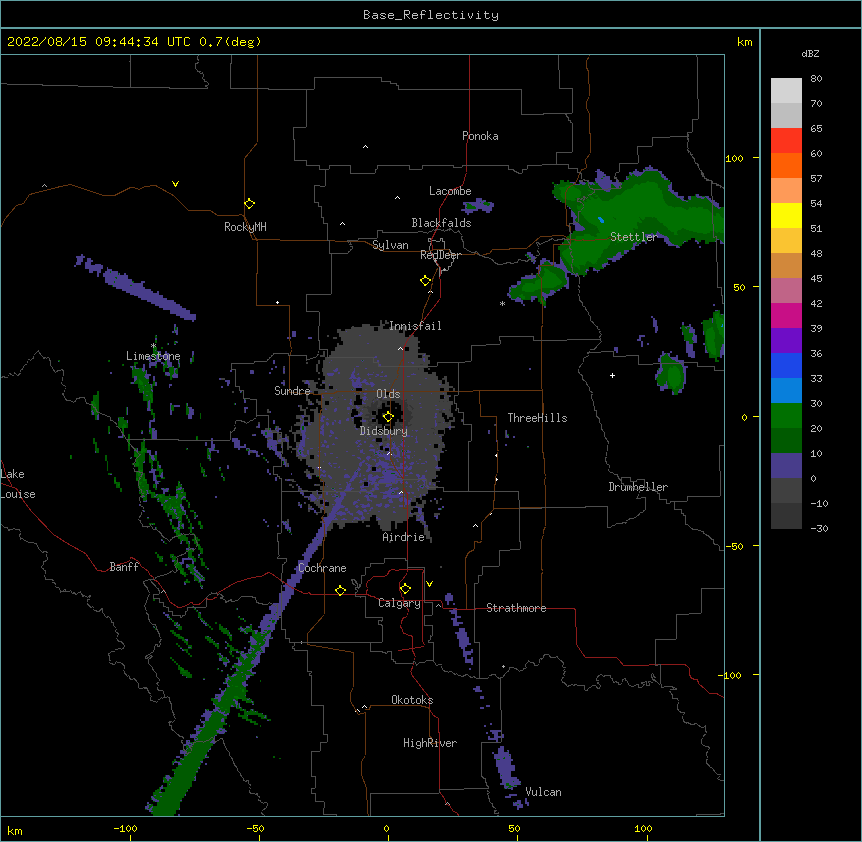The height and width of the screenshot is (842, 862).
Task: Click the 80 value on the dBZ scale
Action: [816, 79]
